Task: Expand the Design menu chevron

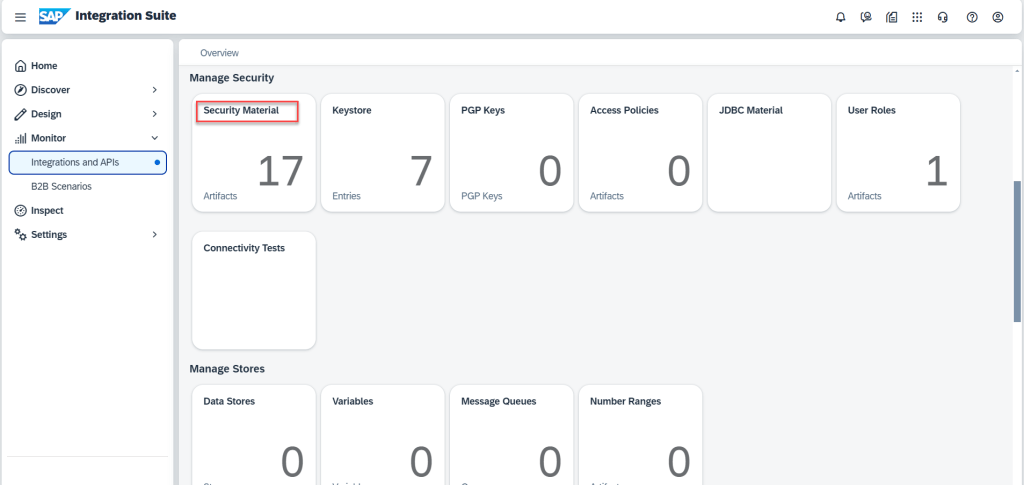Action: click(154, 114)
